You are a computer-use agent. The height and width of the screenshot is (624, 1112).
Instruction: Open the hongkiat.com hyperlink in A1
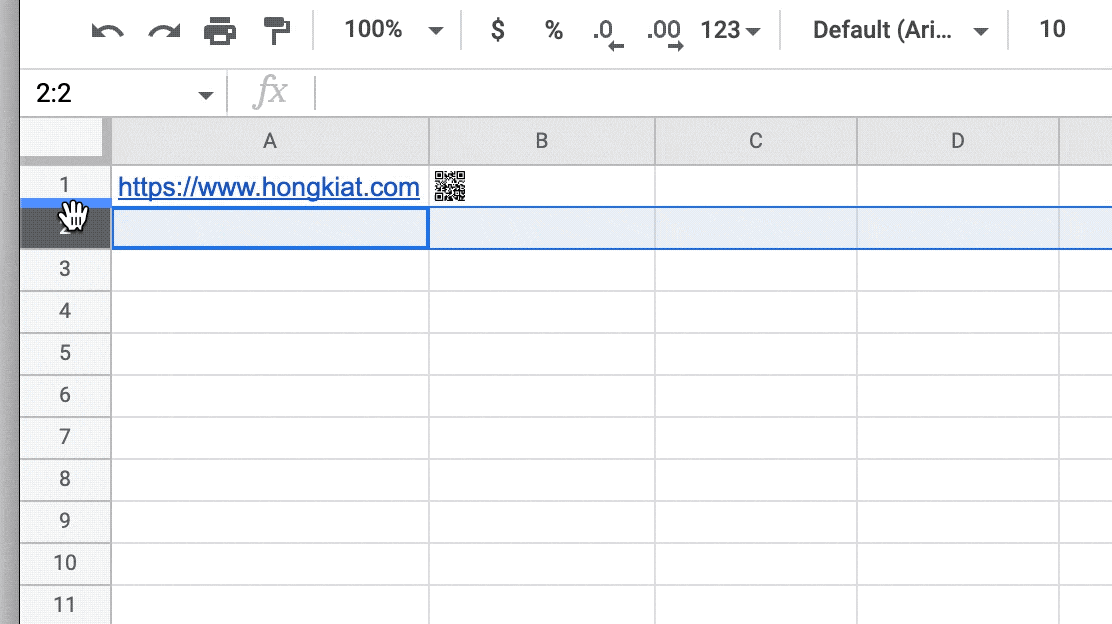coord(268,187)
